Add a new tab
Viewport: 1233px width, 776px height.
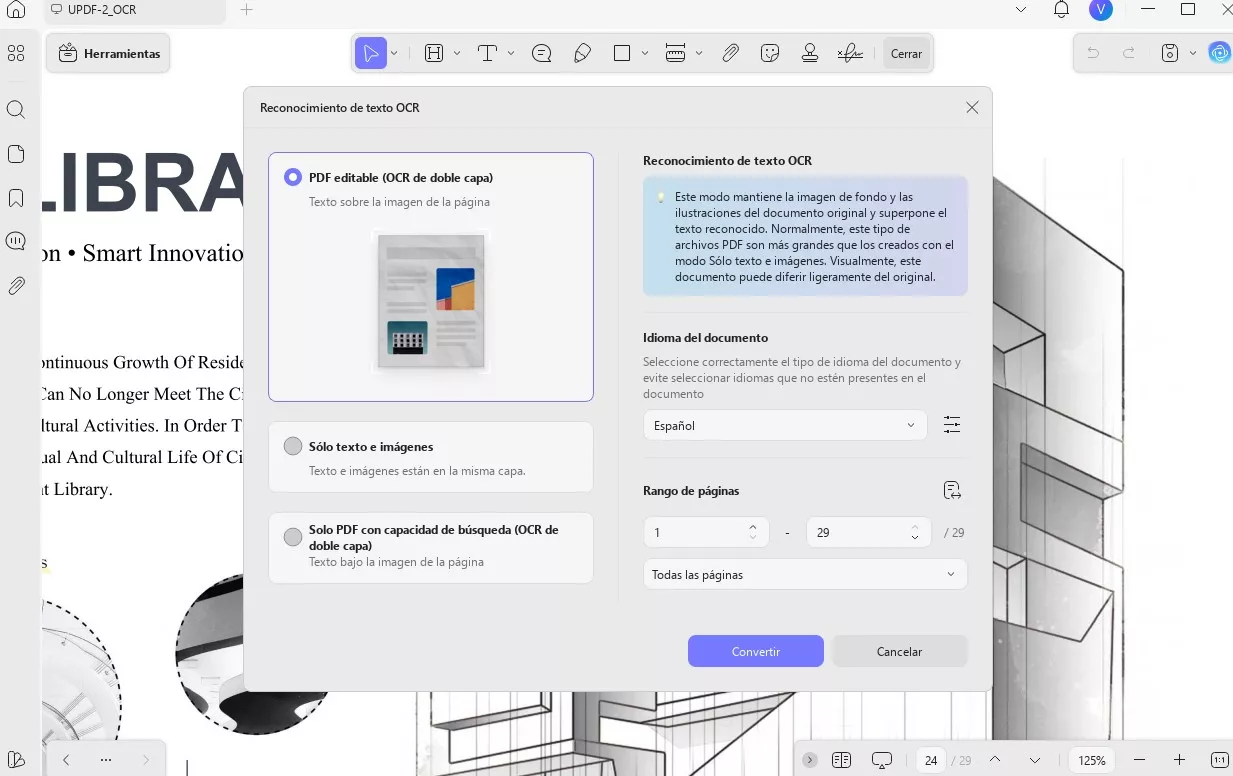click(x=247, y=10)
